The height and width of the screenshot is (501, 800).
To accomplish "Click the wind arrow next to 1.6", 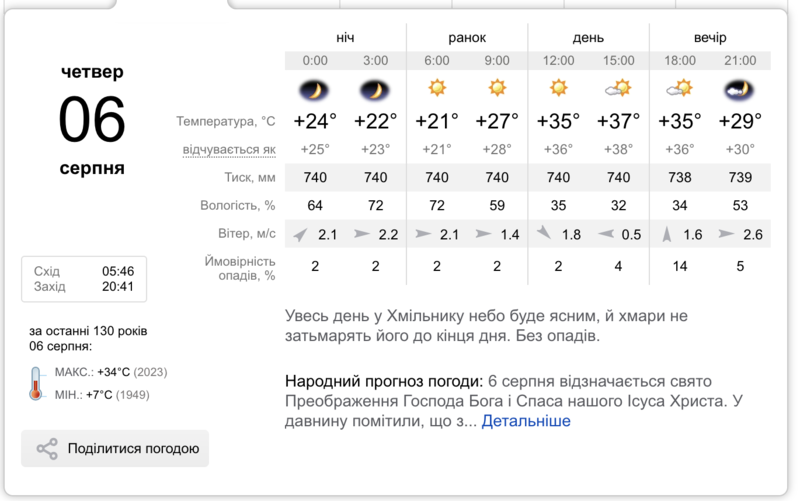I will (x=666, y=234).
